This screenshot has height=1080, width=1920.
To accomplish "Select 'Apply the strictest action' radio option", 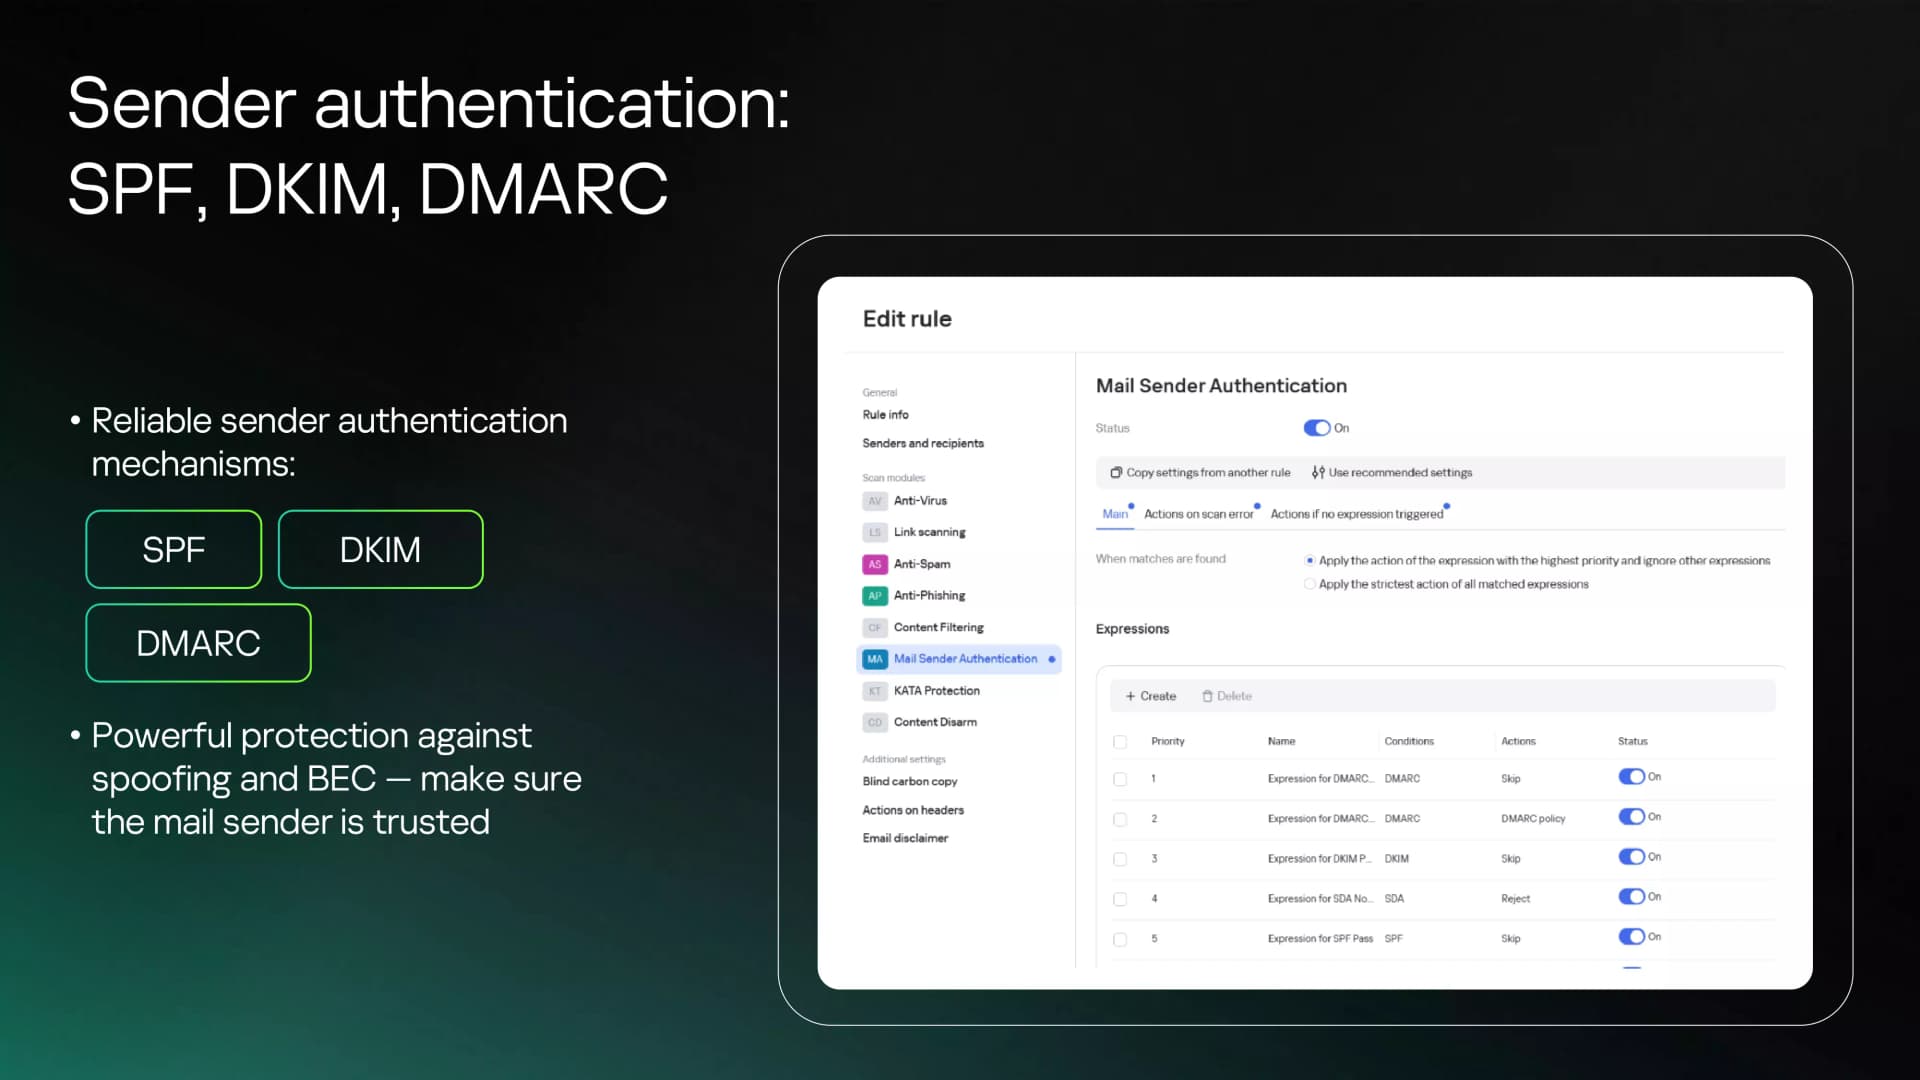I will pos(1309,584).
